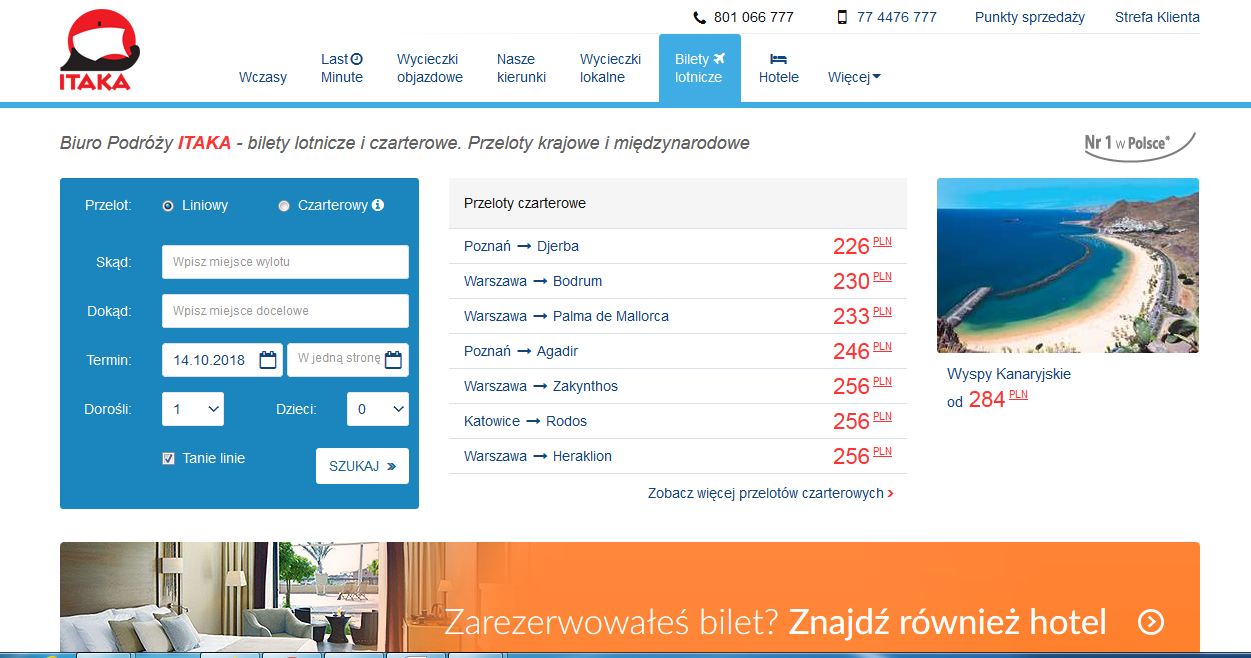Click the circled arrow icon on hotel banner
Image resolution: width=1251 pixels, height=658 pixels.
coord(1151,622)
